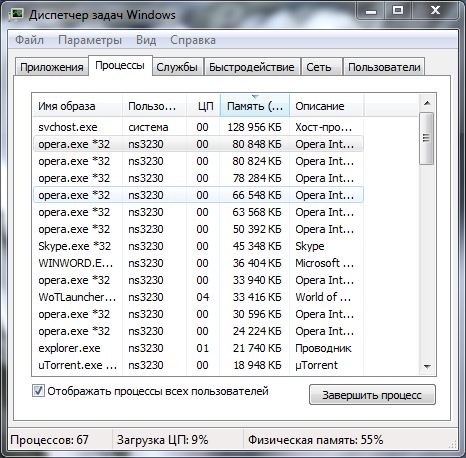Select the explorer.exe process row
The image size is (466, 458).
(x=198, y=348)
